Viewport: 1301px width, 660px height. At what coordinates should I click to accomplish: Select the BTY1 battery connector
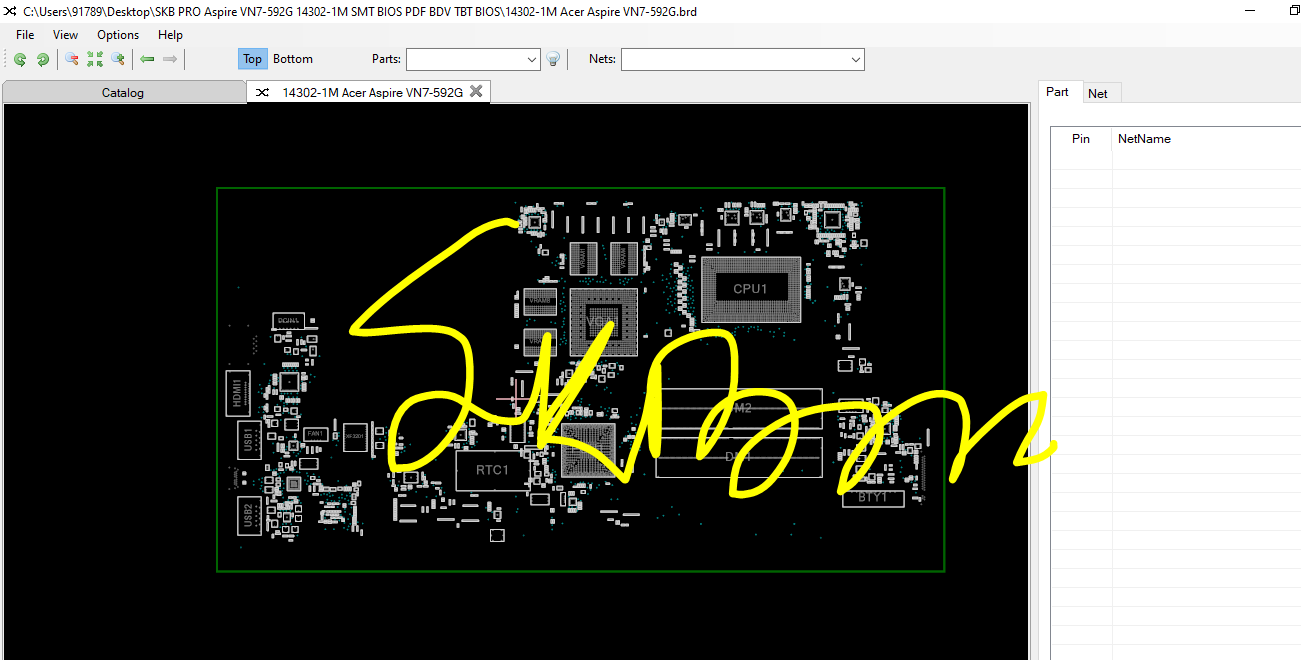pos(873,497)
